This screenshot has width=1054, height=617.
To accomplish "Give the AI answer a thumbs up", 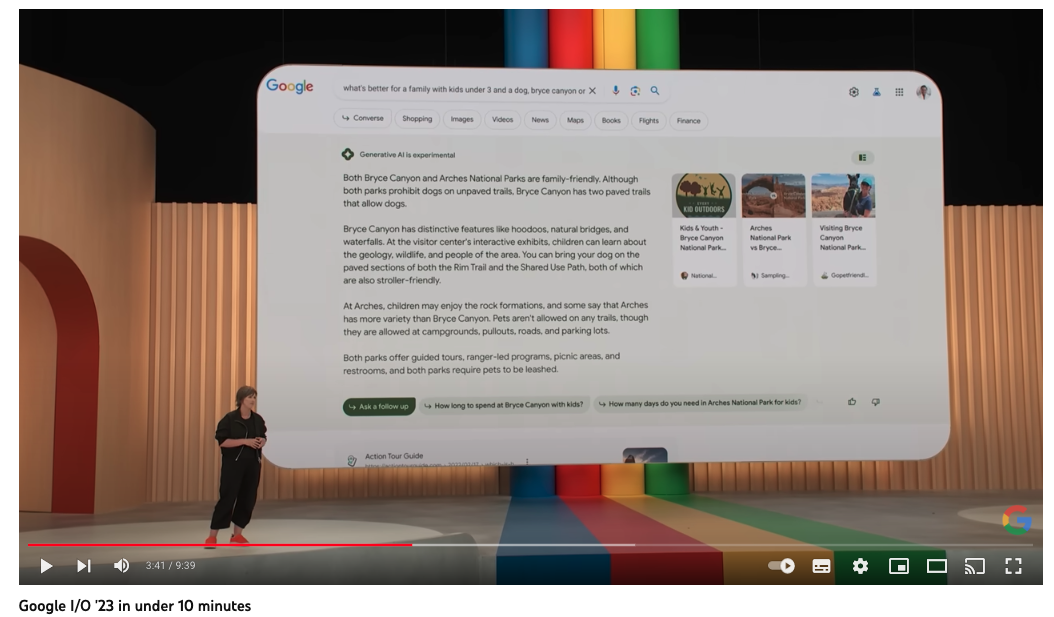I will pos(852,402).
